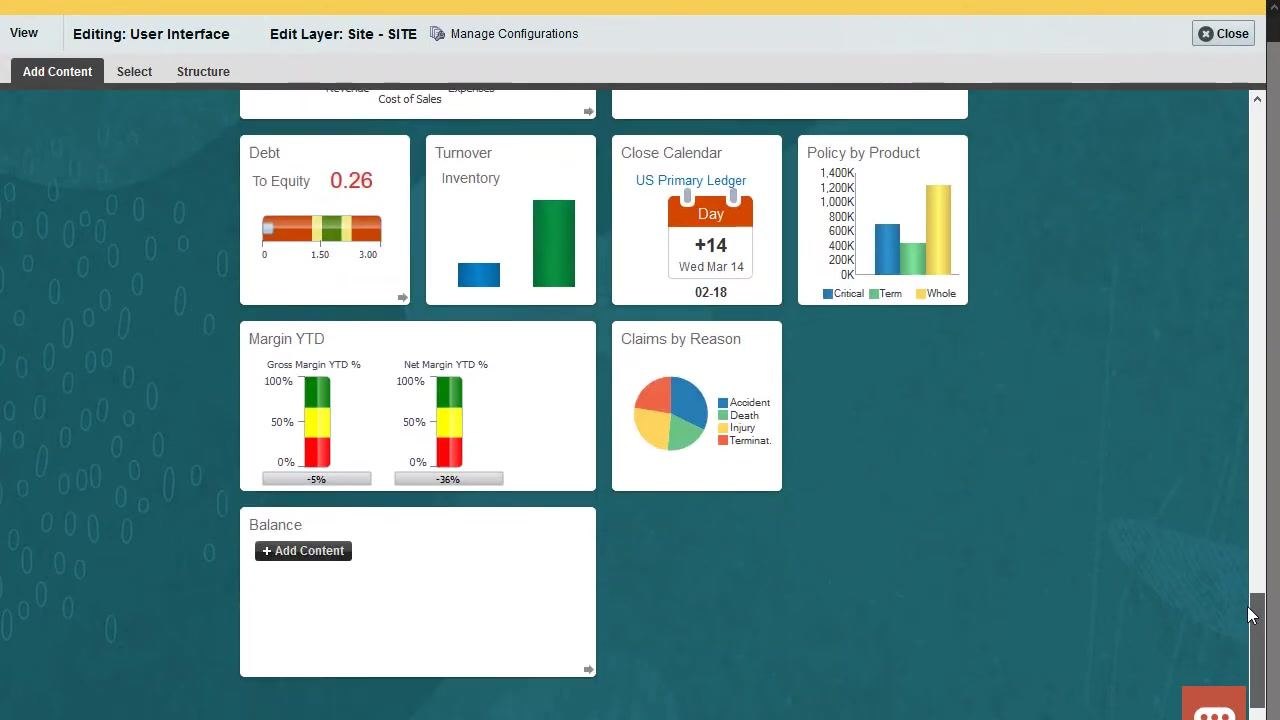This screenshot has width=1280, height=720.
Task: Click the X icon in the Close button
Action: point(1206,34)
